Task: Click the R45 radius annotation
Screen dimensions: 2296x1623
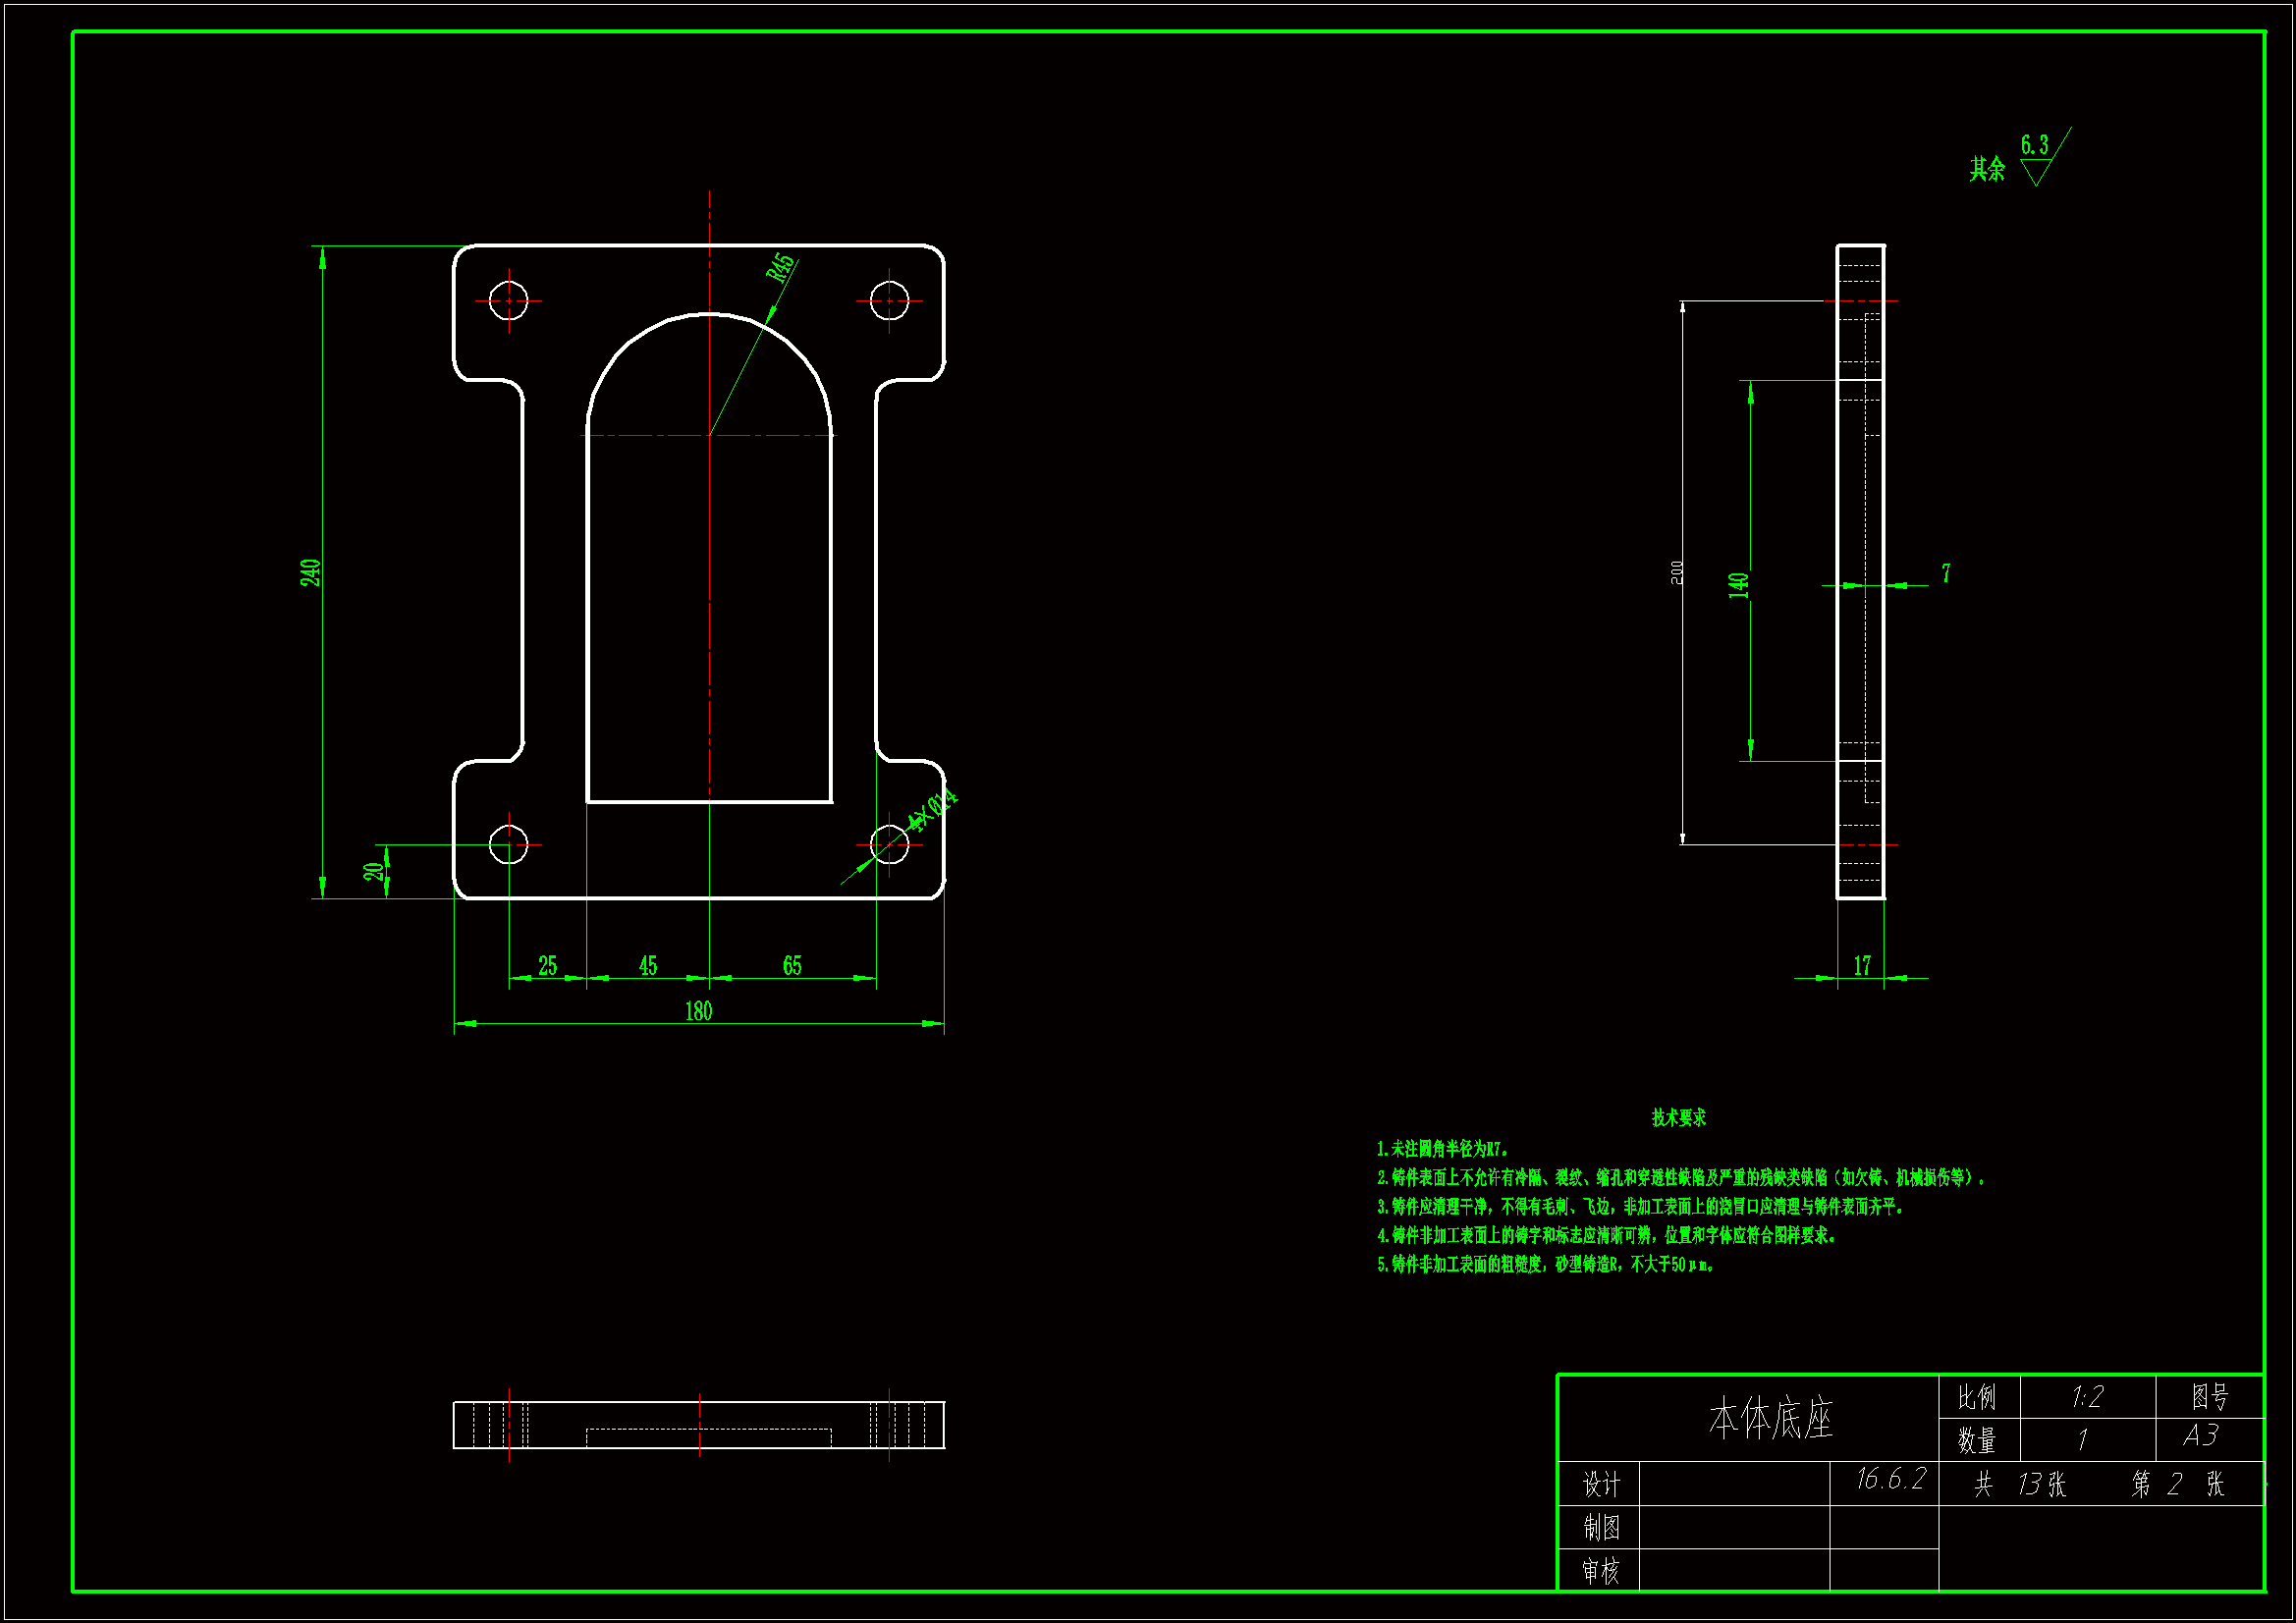Action: tap(781, 269)
